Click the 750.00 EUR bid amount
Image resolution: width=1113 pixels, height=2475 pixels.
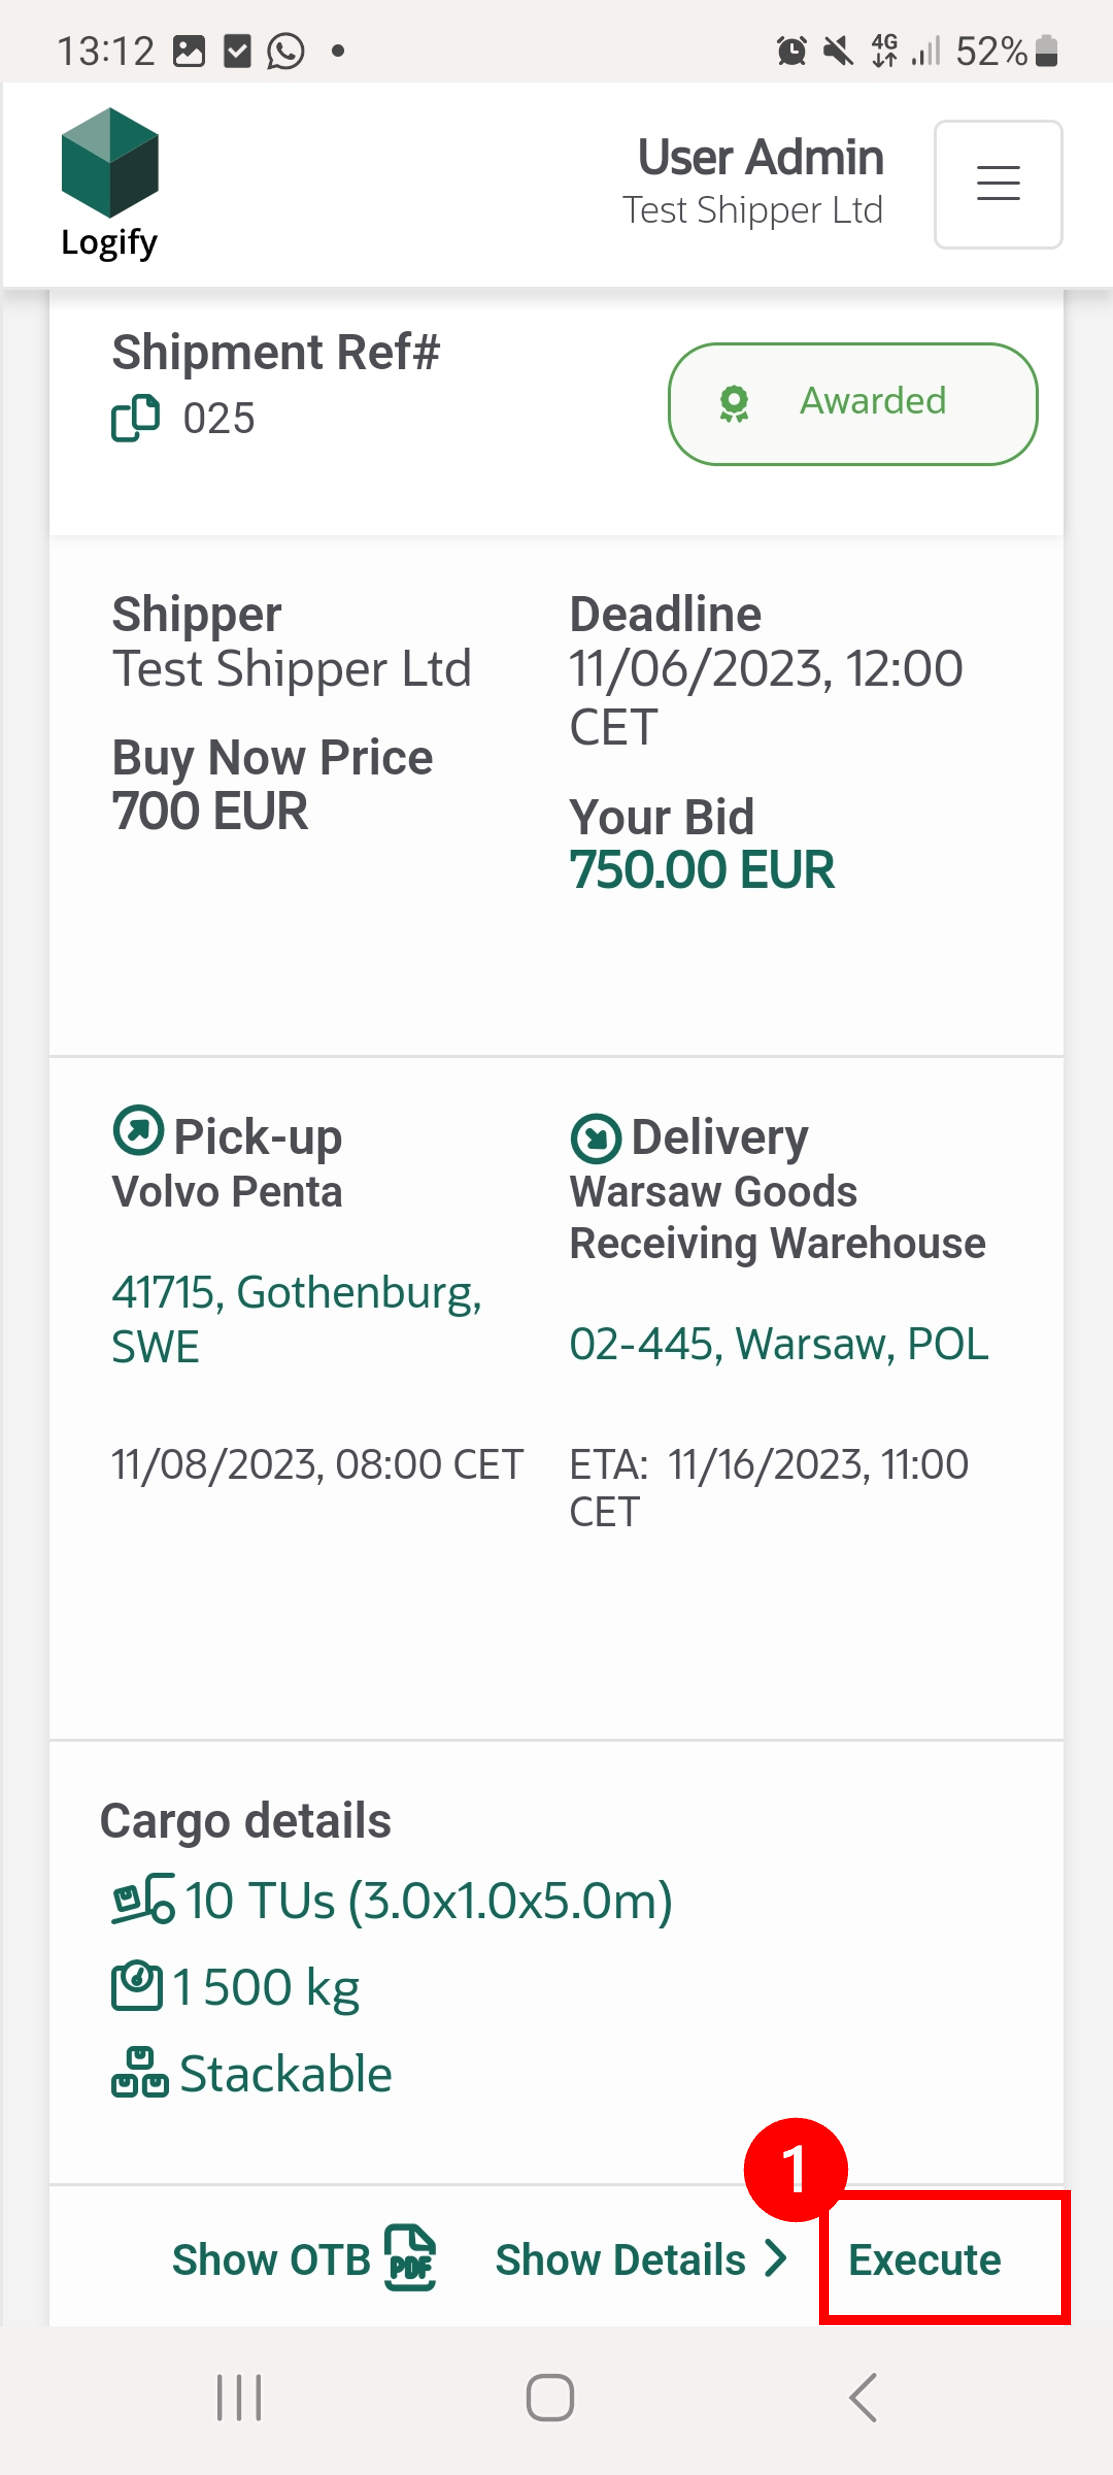pyautogui.click(x=702, y=869)
